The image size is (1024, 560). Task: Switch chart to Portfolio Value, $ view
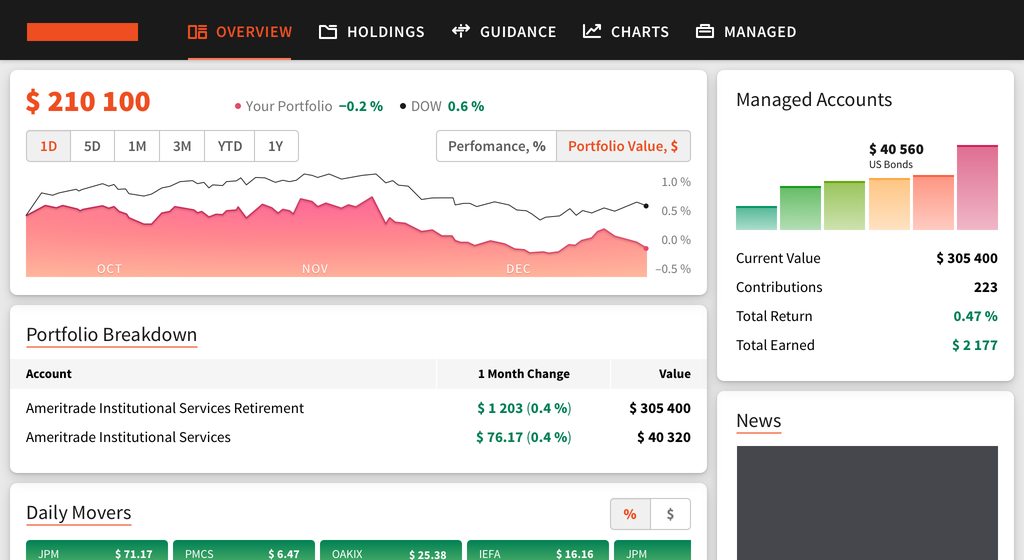[623, 146]
